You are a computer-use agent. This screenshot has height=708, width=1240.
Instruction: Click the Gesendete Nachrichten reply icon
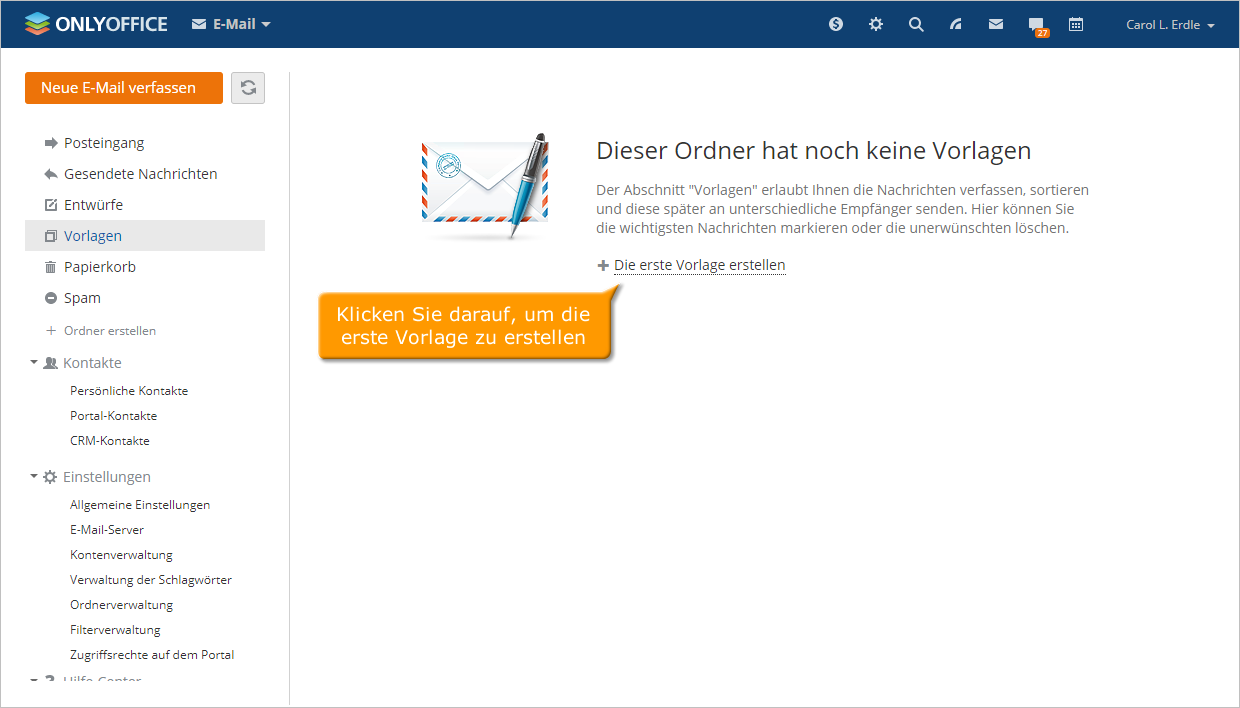point(51,174)
